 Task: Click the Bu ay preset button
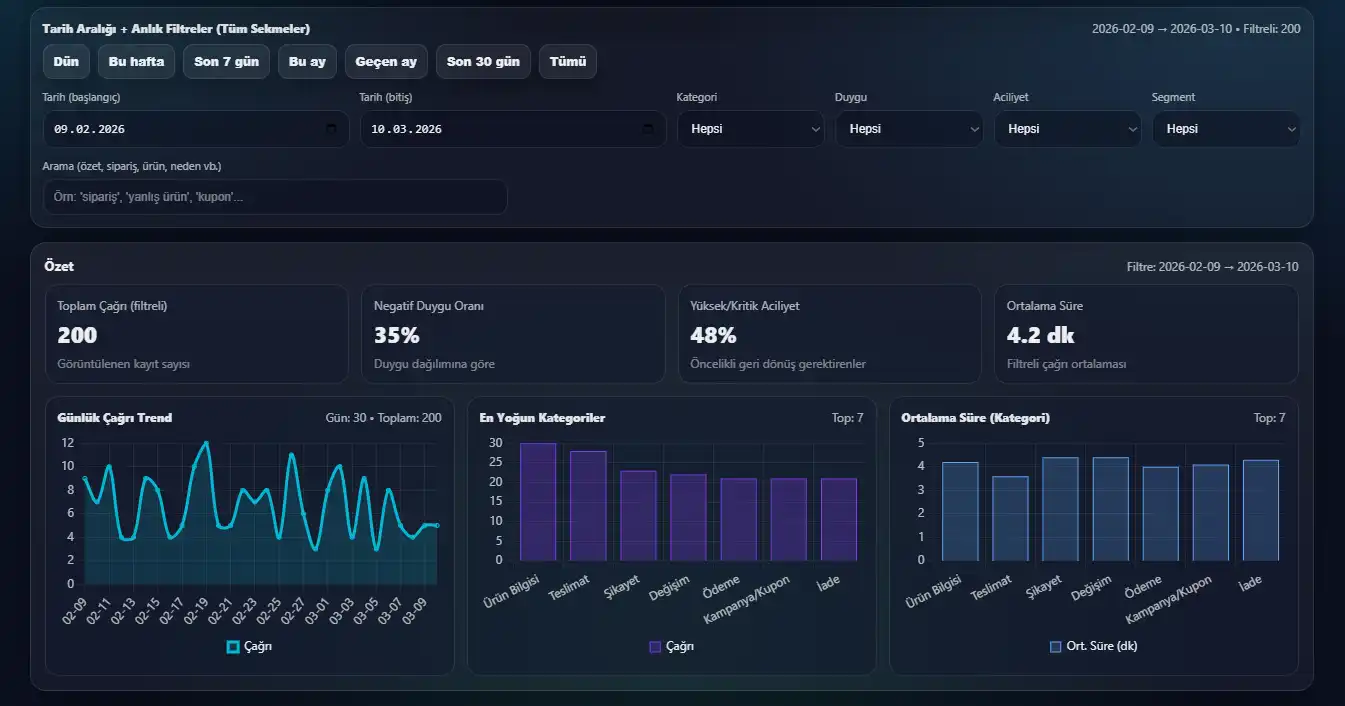307,62
